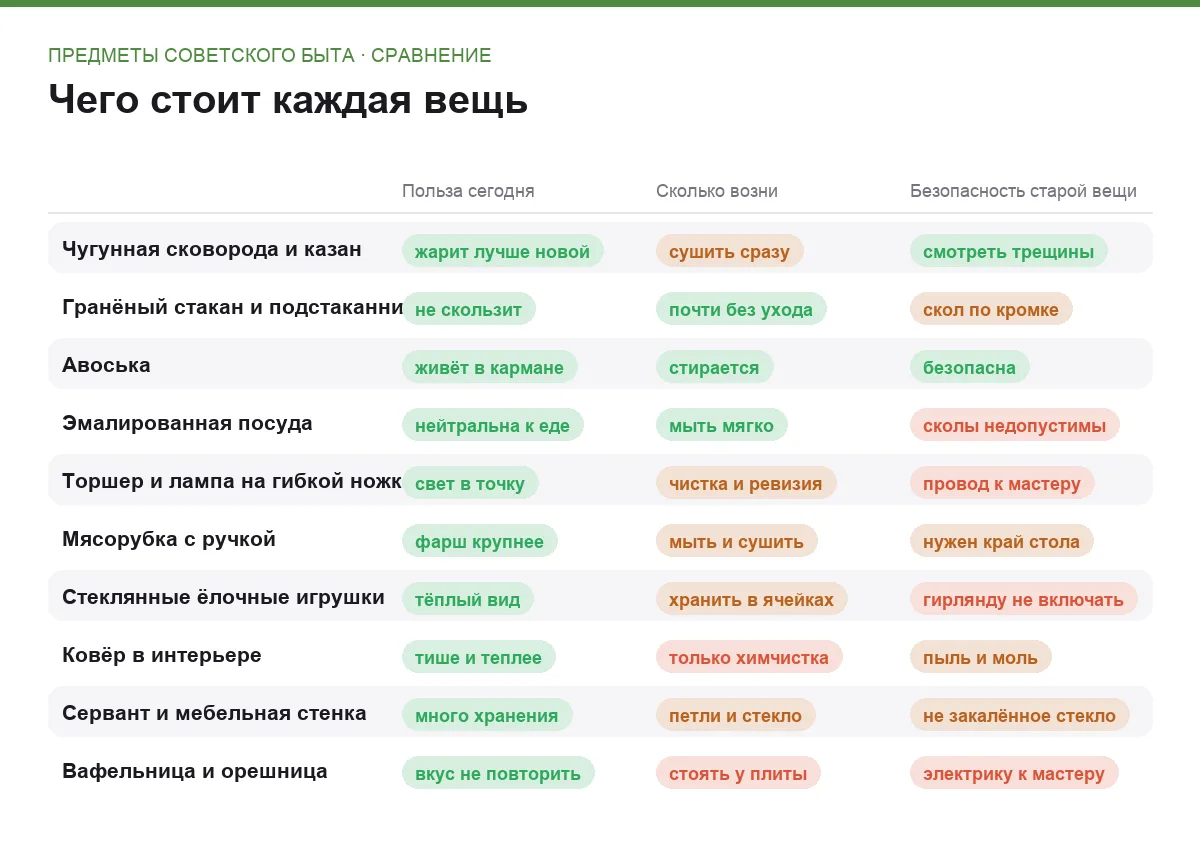Click the pill 'не скользит'
1200x850 pixels.
click(469, 309)
